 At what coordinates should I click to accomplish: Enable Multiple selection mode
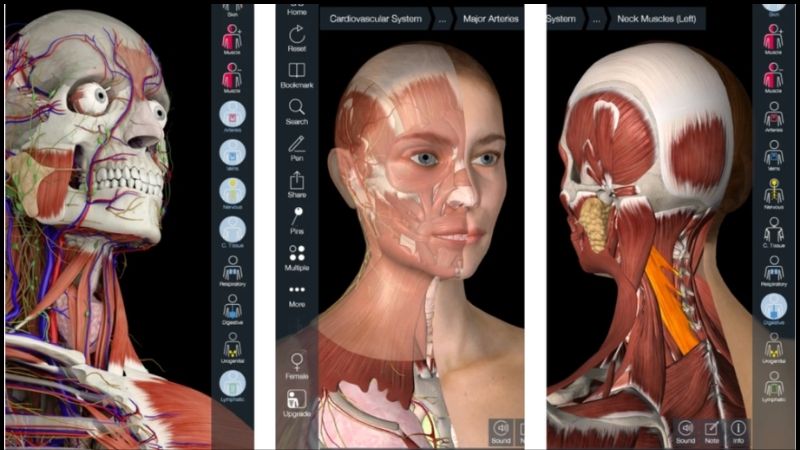click(297, 258)
